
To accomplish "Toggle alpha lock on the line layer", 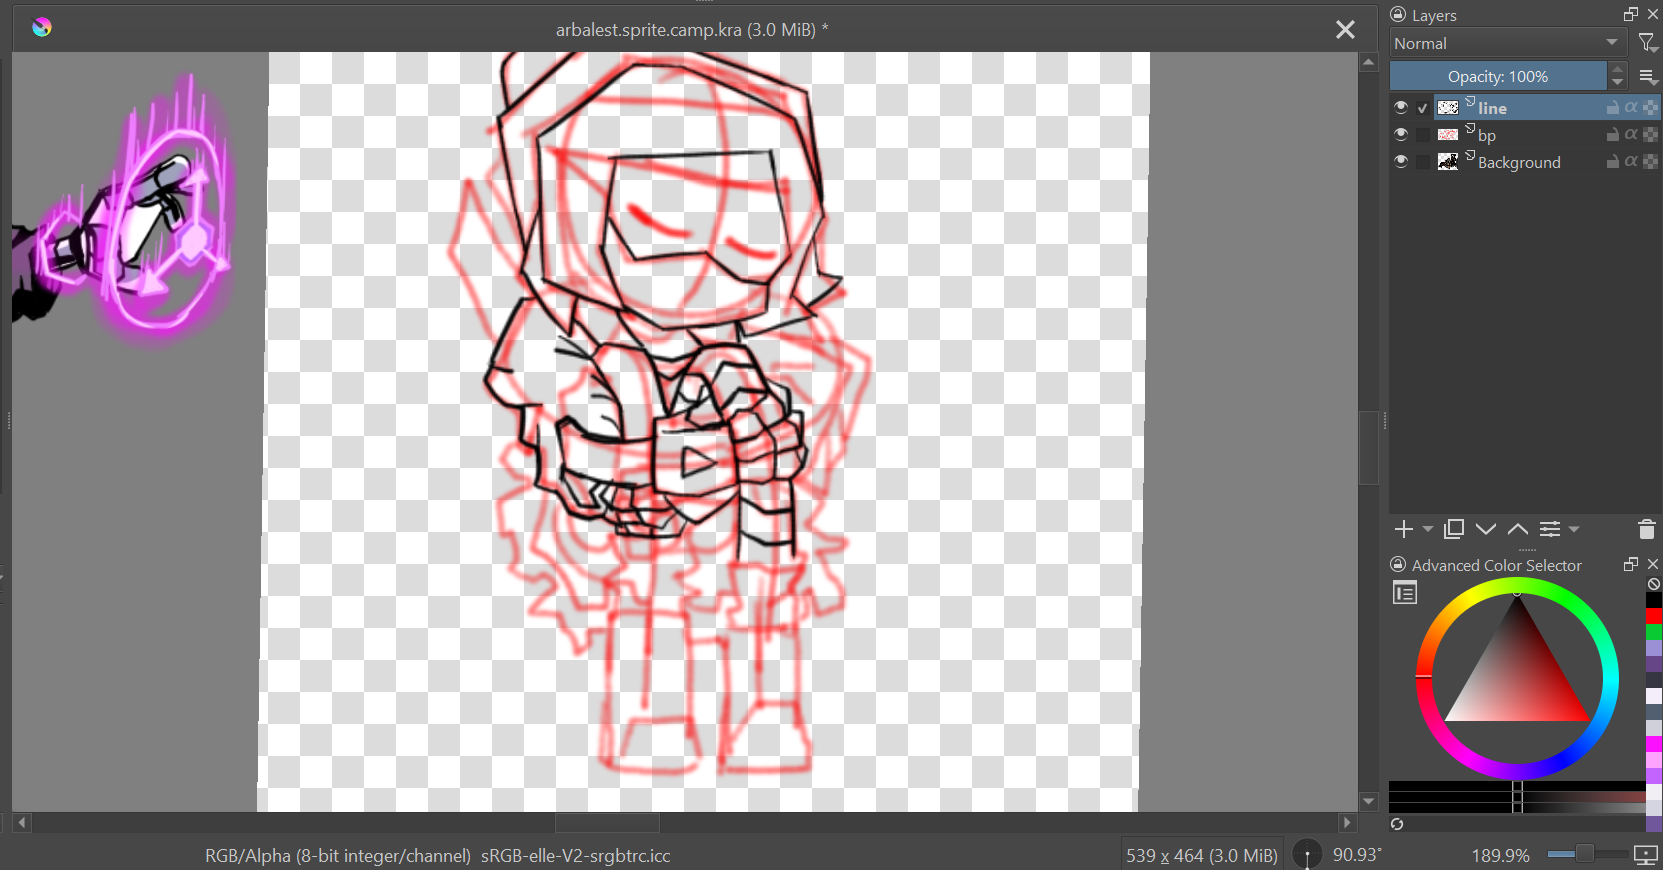I will coord(1650,107).
